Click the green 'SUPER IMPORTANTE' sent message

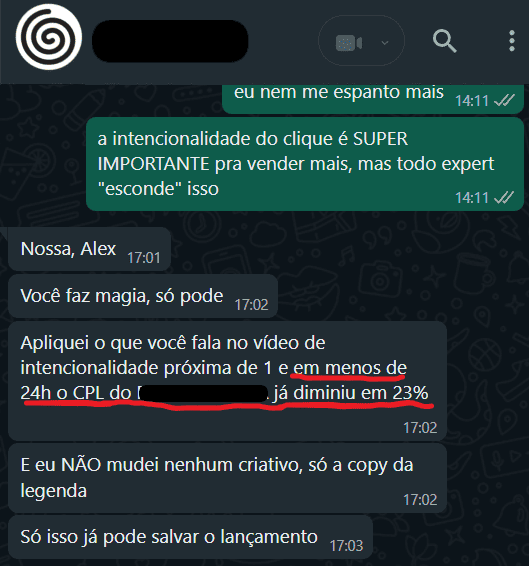pos(305,164)
